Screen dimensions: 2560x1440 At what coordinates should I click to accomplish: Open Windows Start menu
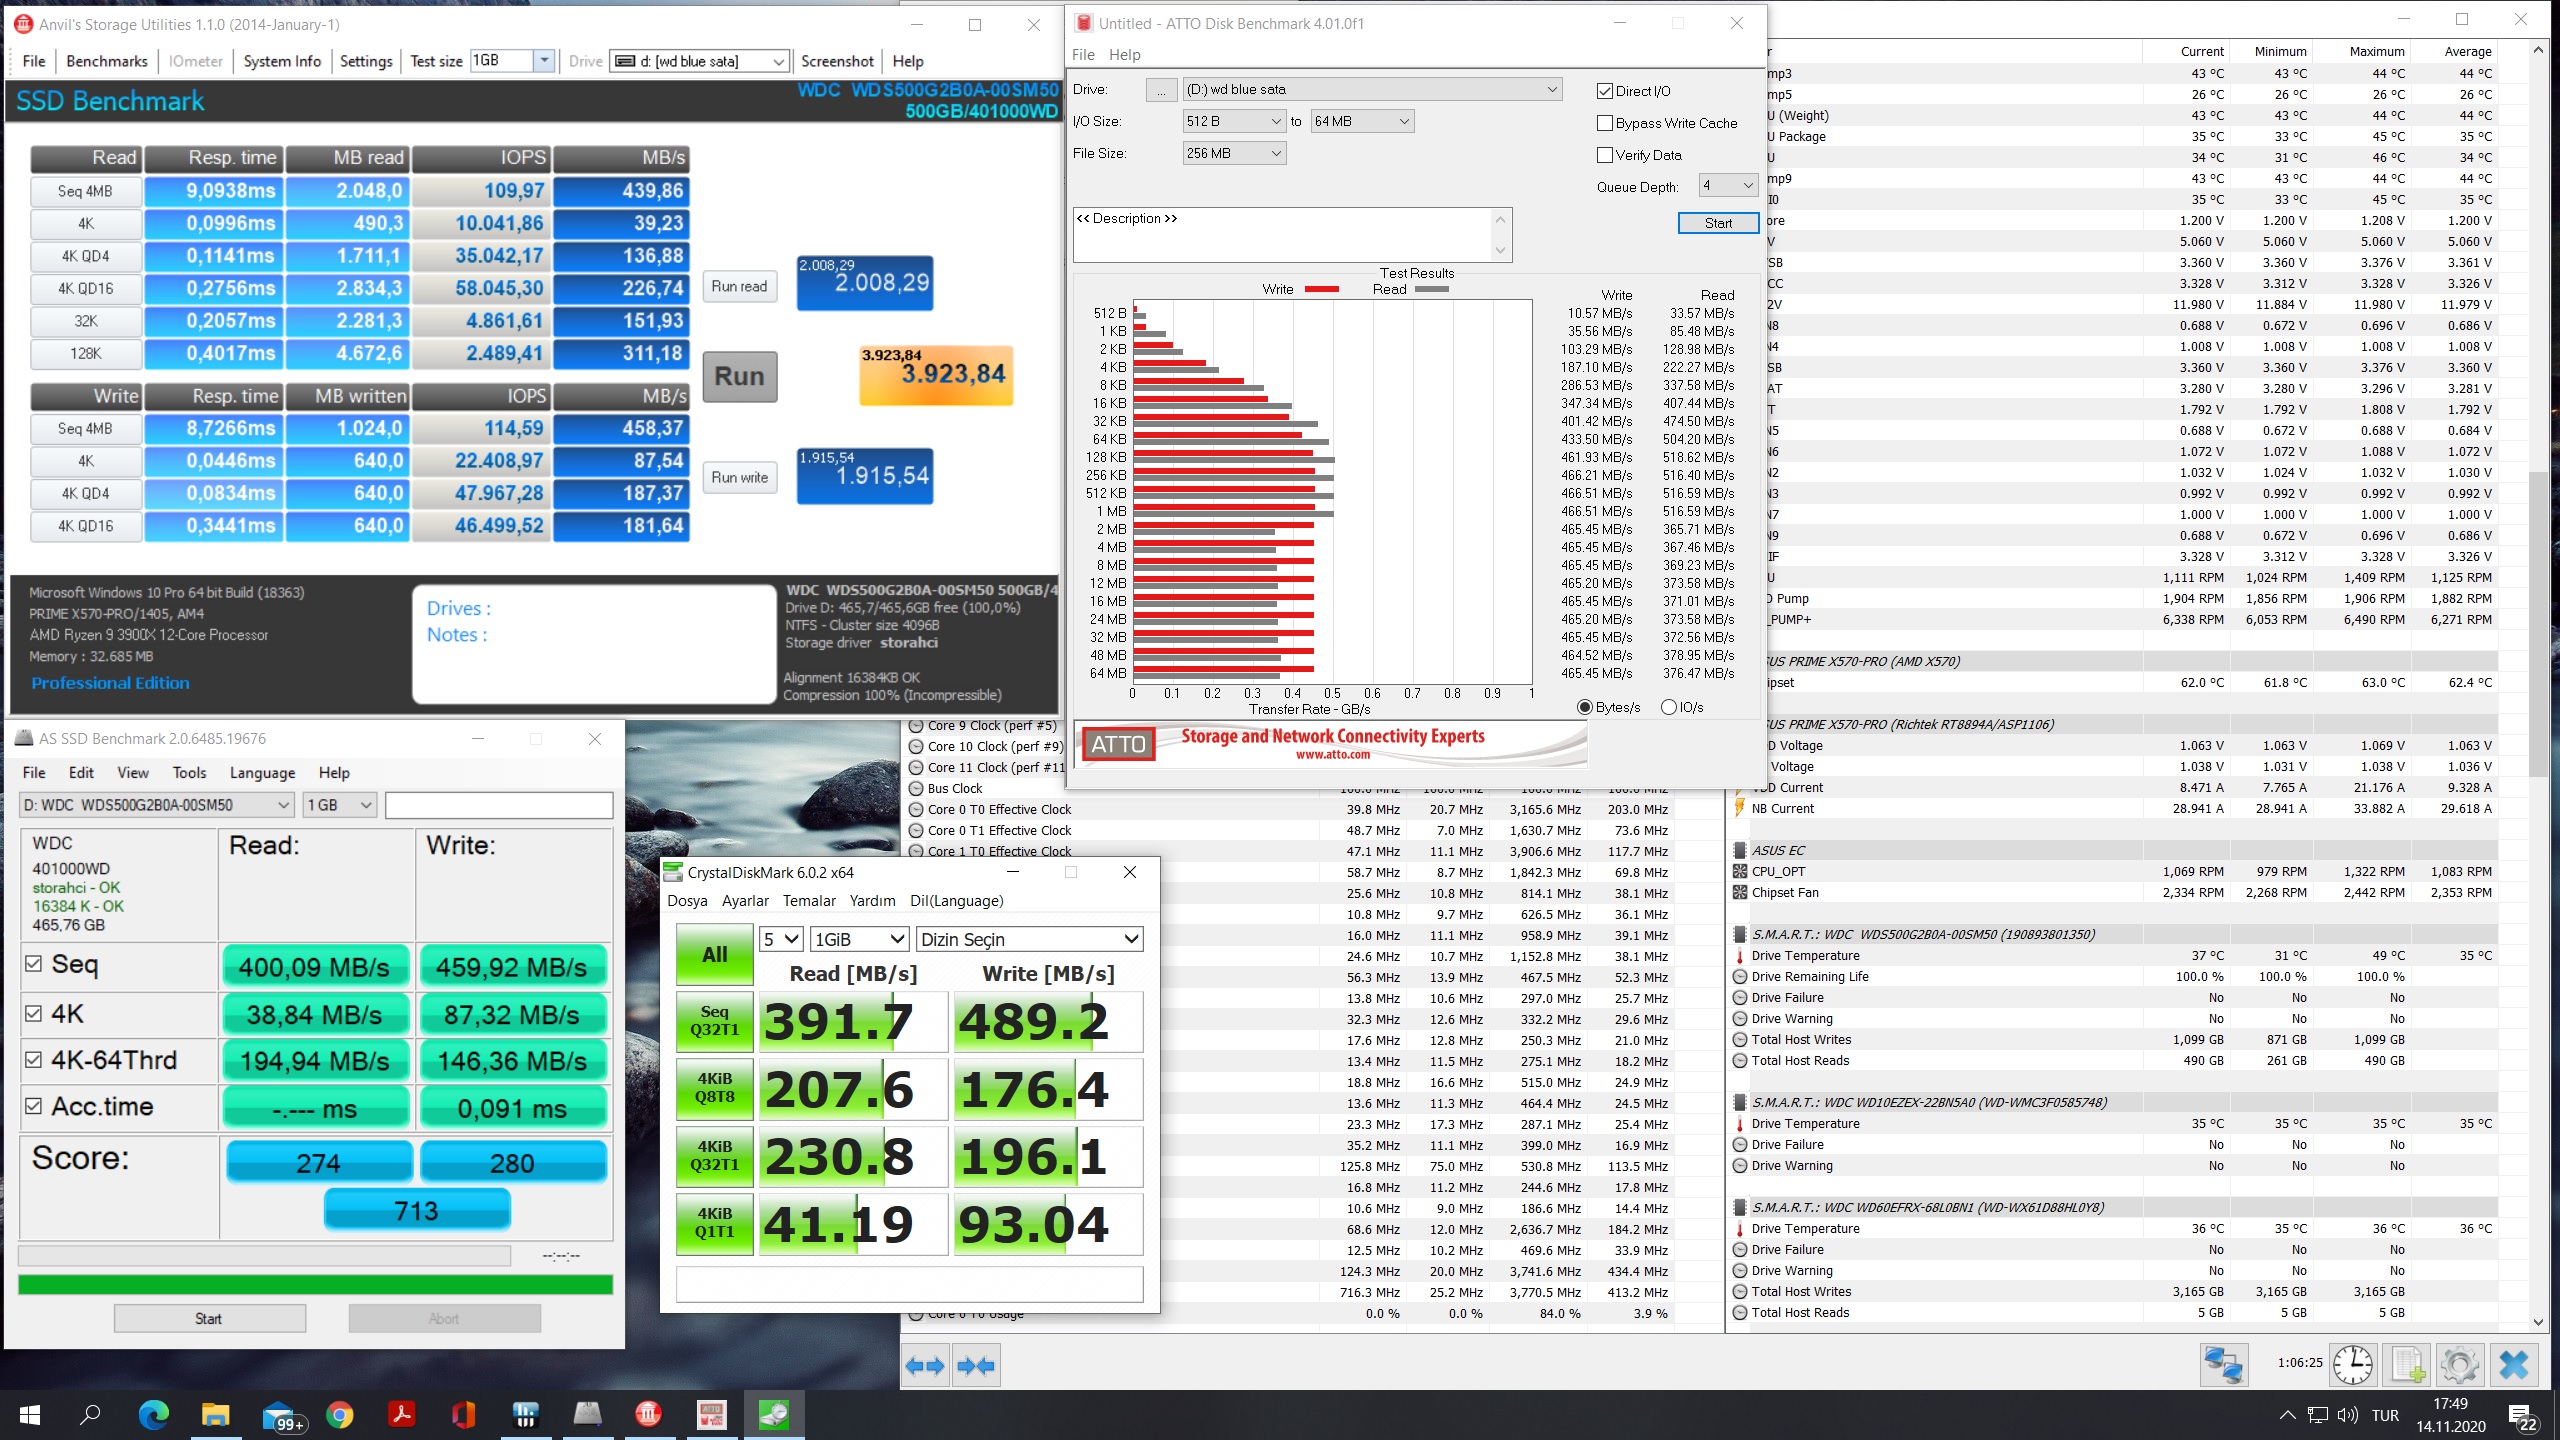pyautogui.click(x=30, y=1415)
